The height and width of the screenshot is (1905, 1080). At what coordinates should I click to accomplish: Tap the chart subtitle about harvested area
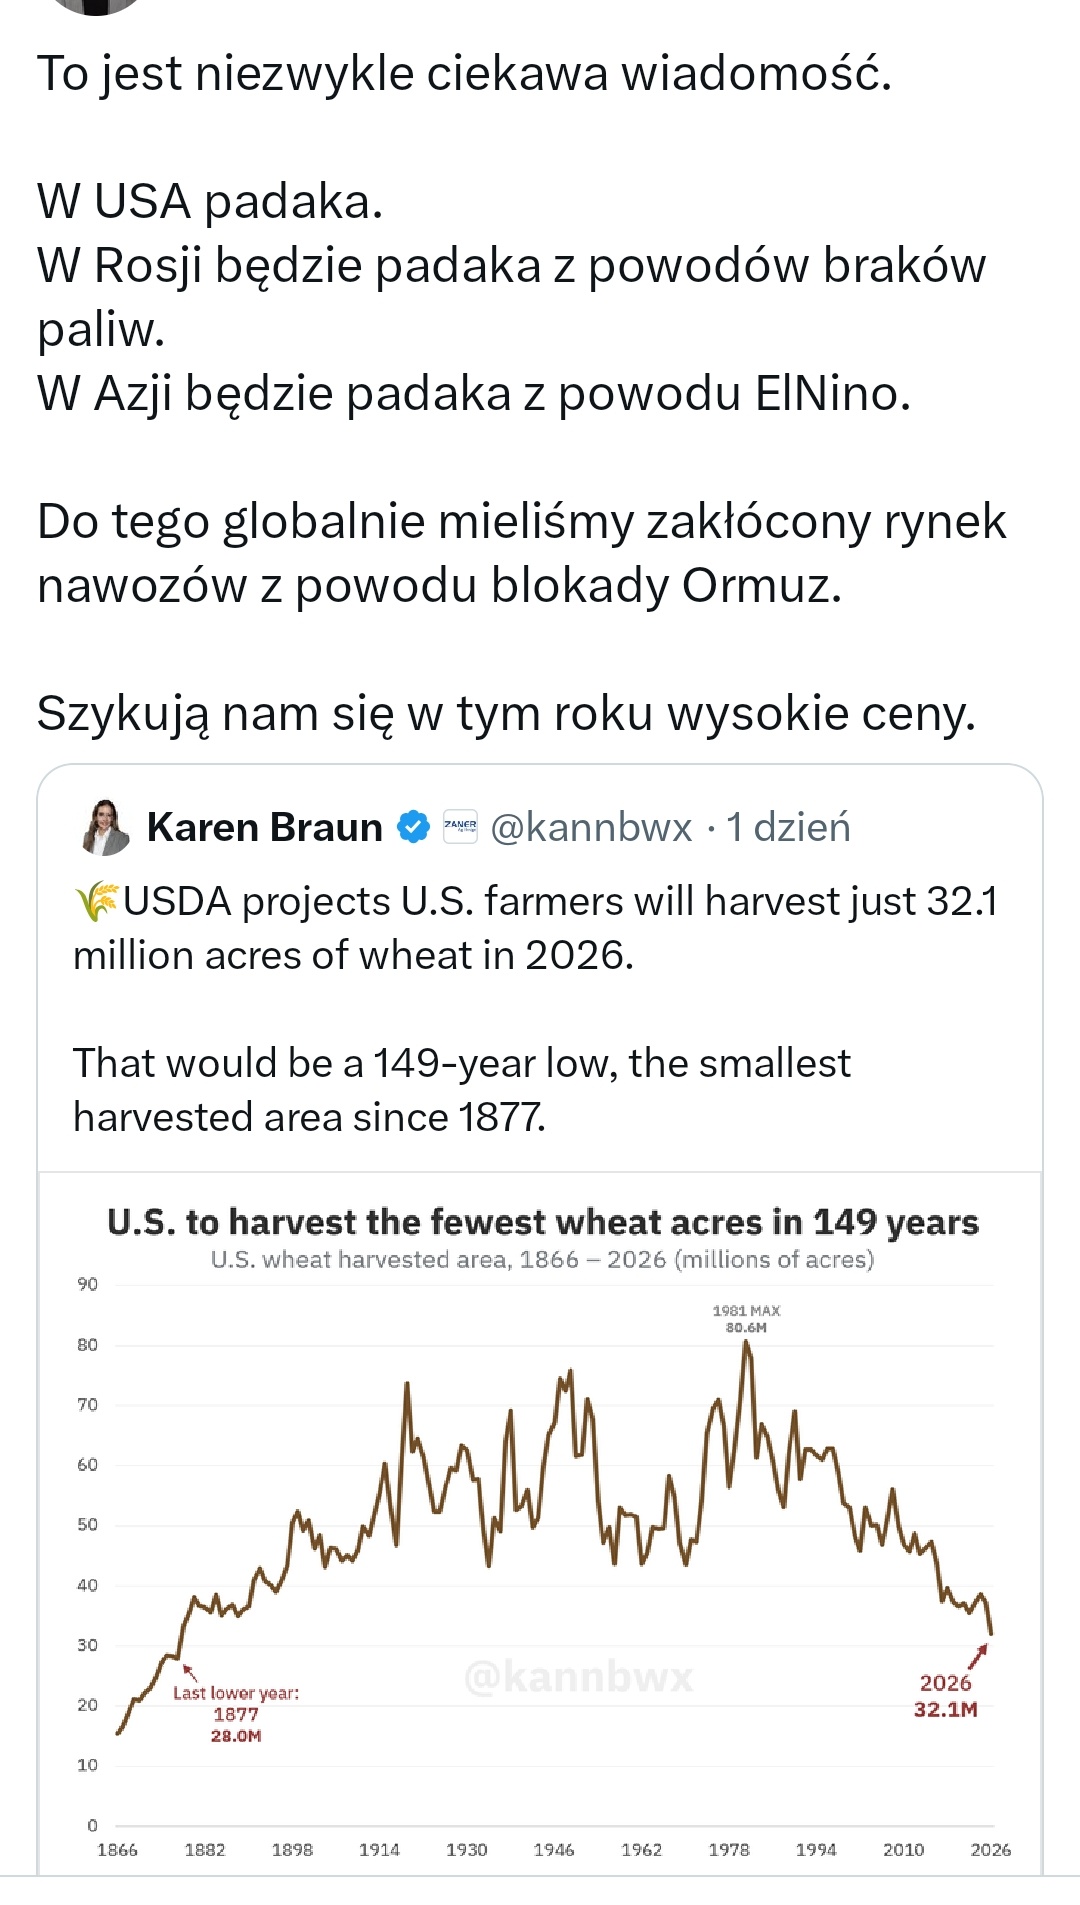pos(542,1259)
